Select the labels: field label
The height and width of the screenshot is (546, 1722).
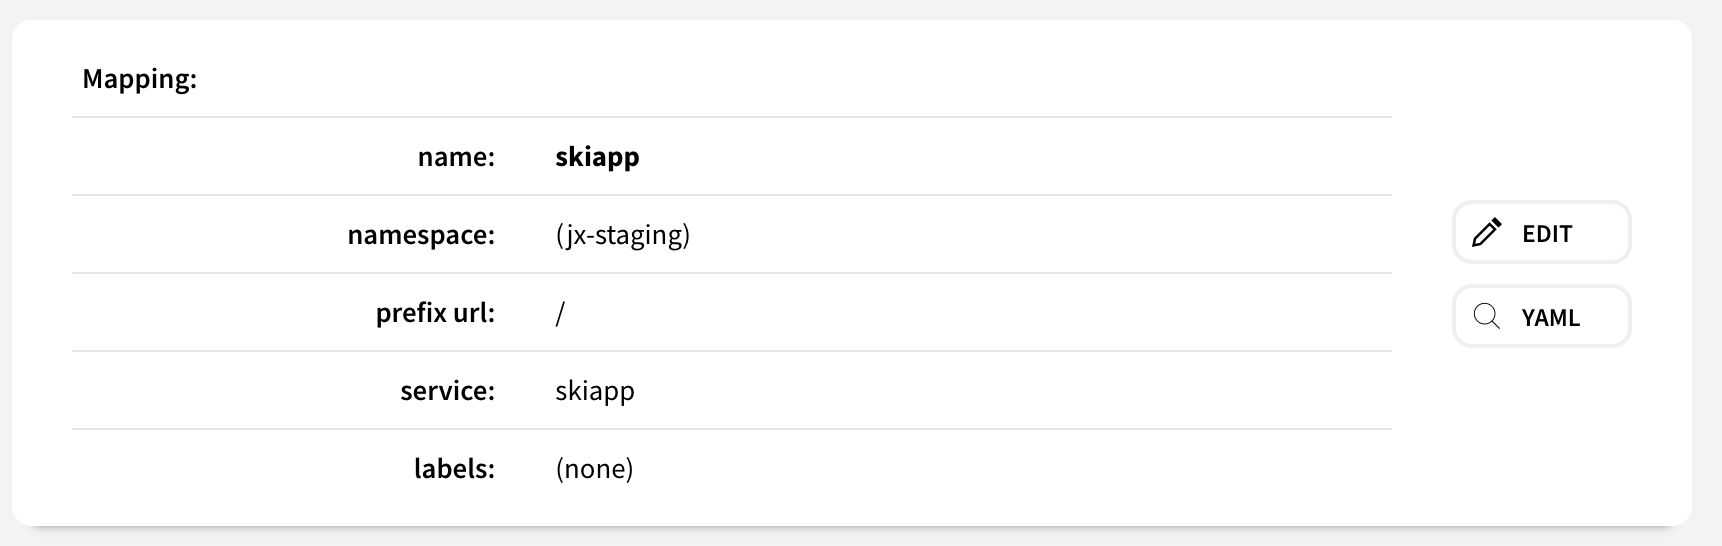454,469
